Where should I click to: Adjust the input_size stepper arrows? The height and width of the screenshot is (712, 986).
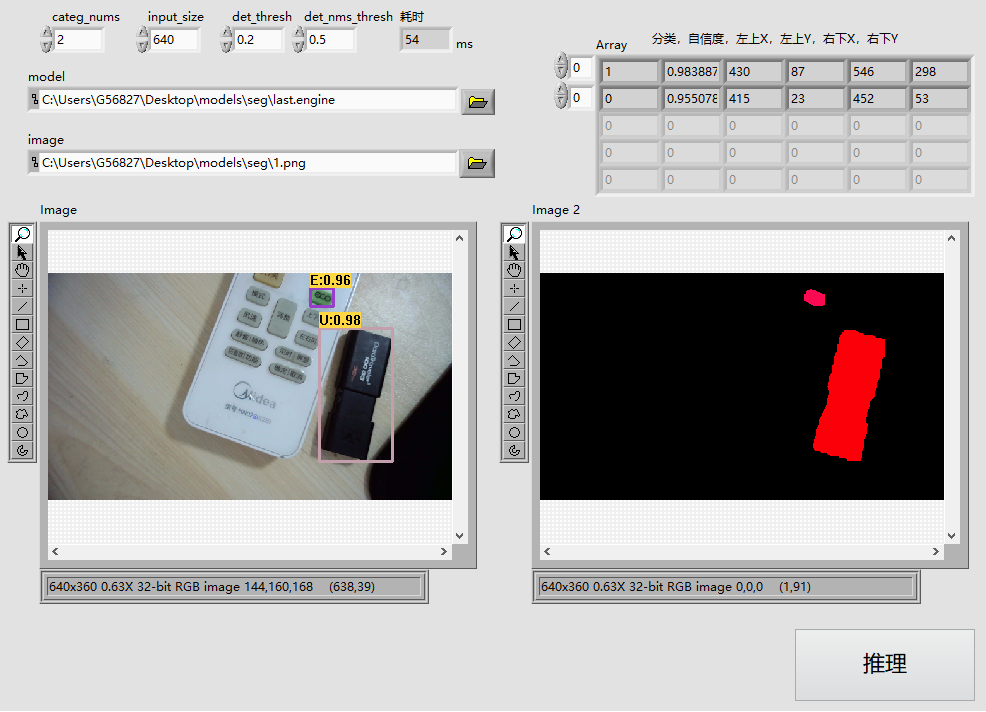(x=143, y=40)
